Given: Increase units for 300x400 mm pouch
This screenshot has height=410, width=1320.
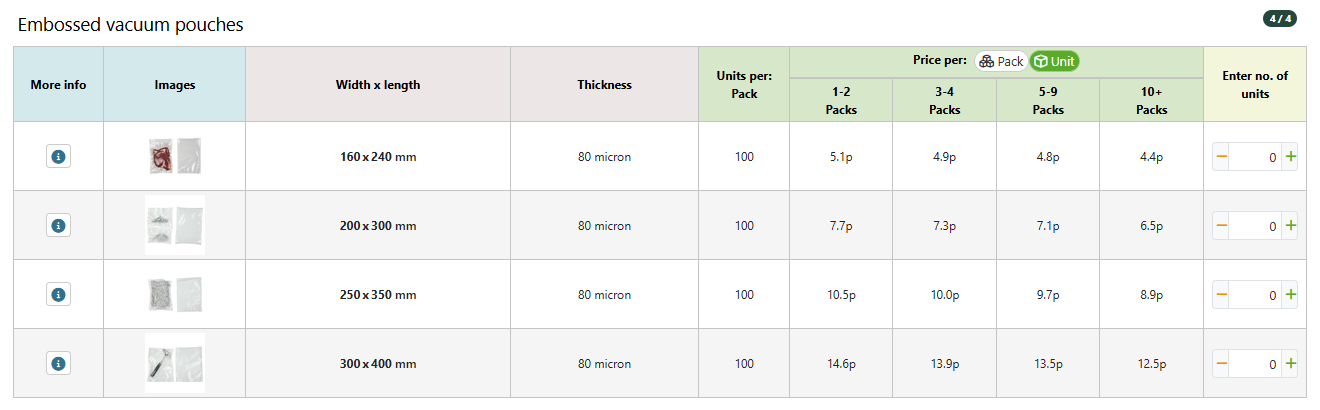Looking at the screenshot, I should pyautogui.click(x=1290, y=364).
